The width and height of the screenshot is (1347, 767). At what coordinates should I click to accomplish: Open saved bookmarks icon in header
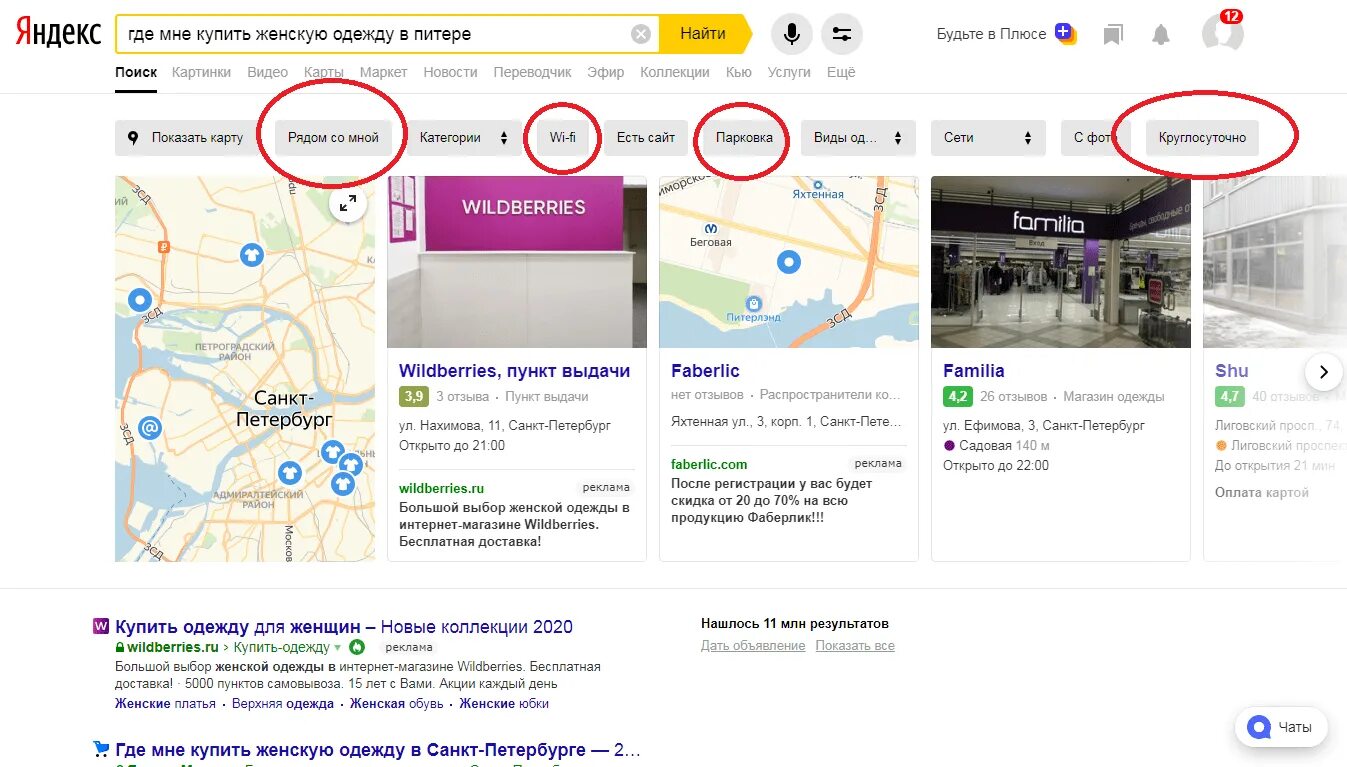1113,35
